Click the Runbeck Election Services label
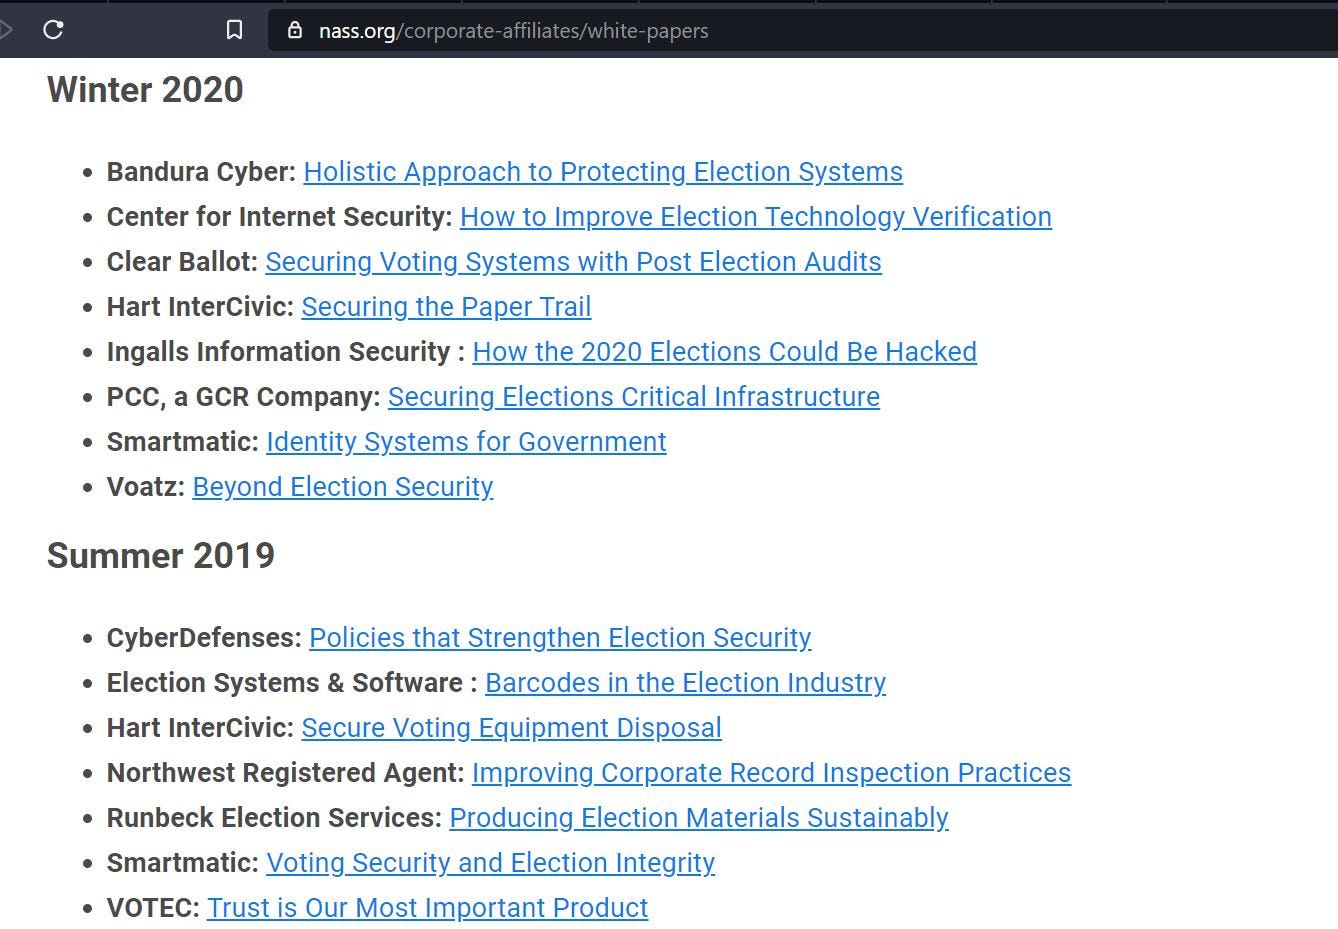This screenshot has width=1338, height=929. 275,818
